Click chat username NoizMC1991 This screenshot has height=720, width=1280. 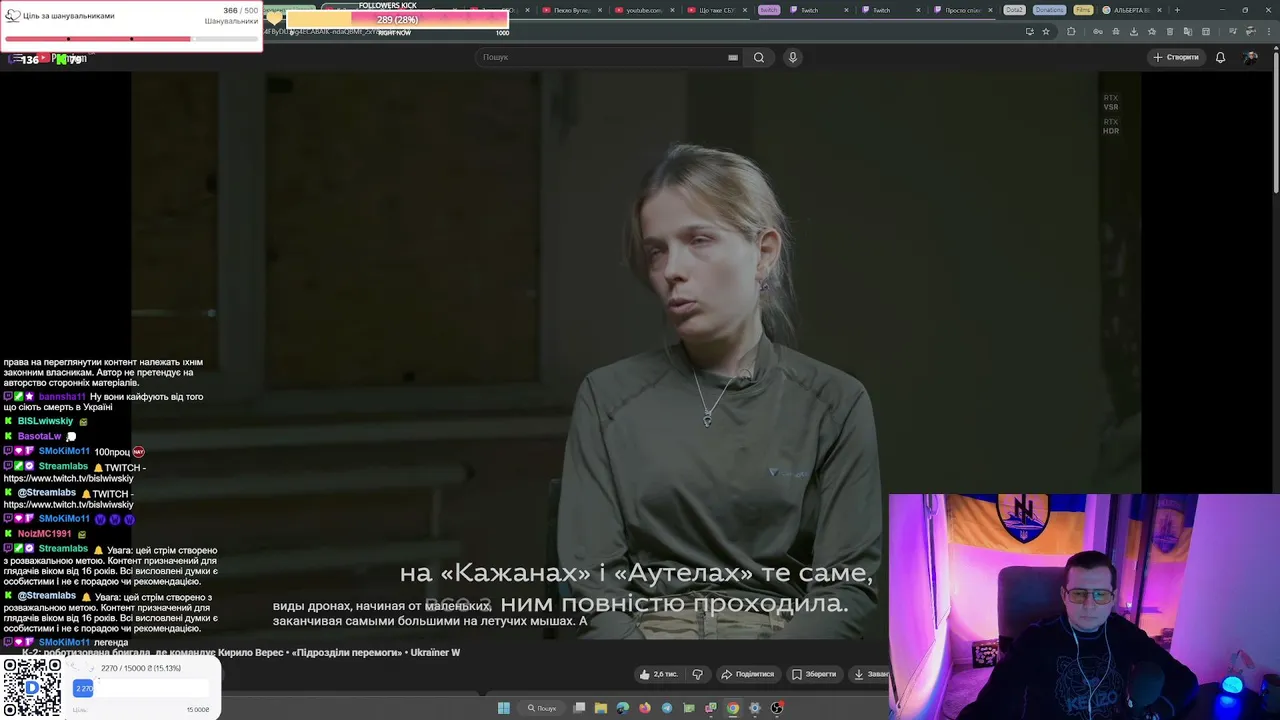pyautogui.click(x=44, y=534)
